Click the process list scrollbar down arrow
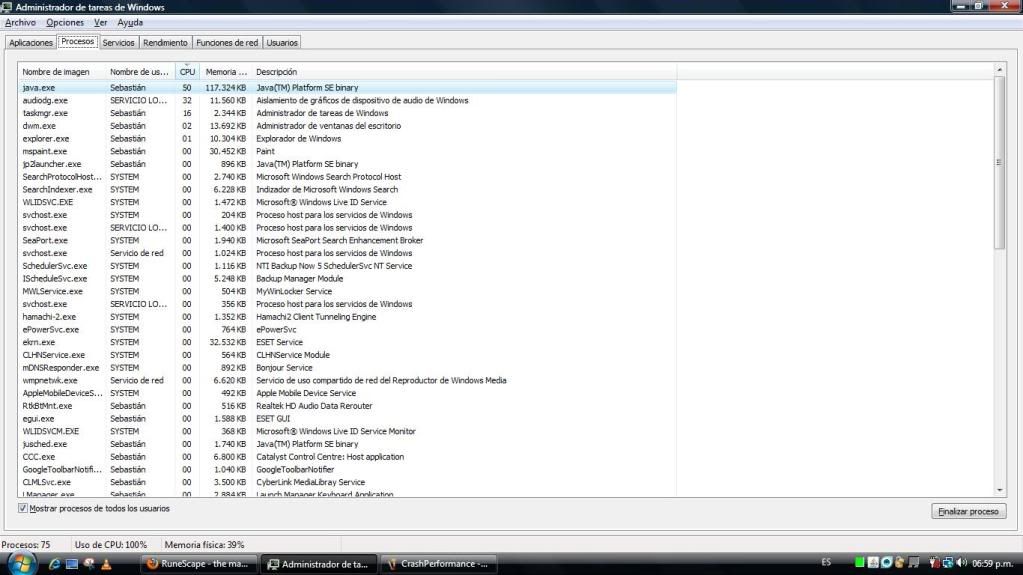Viewport: 1023px width, 575px height. pyautogui.click(x=1000, y=490)
